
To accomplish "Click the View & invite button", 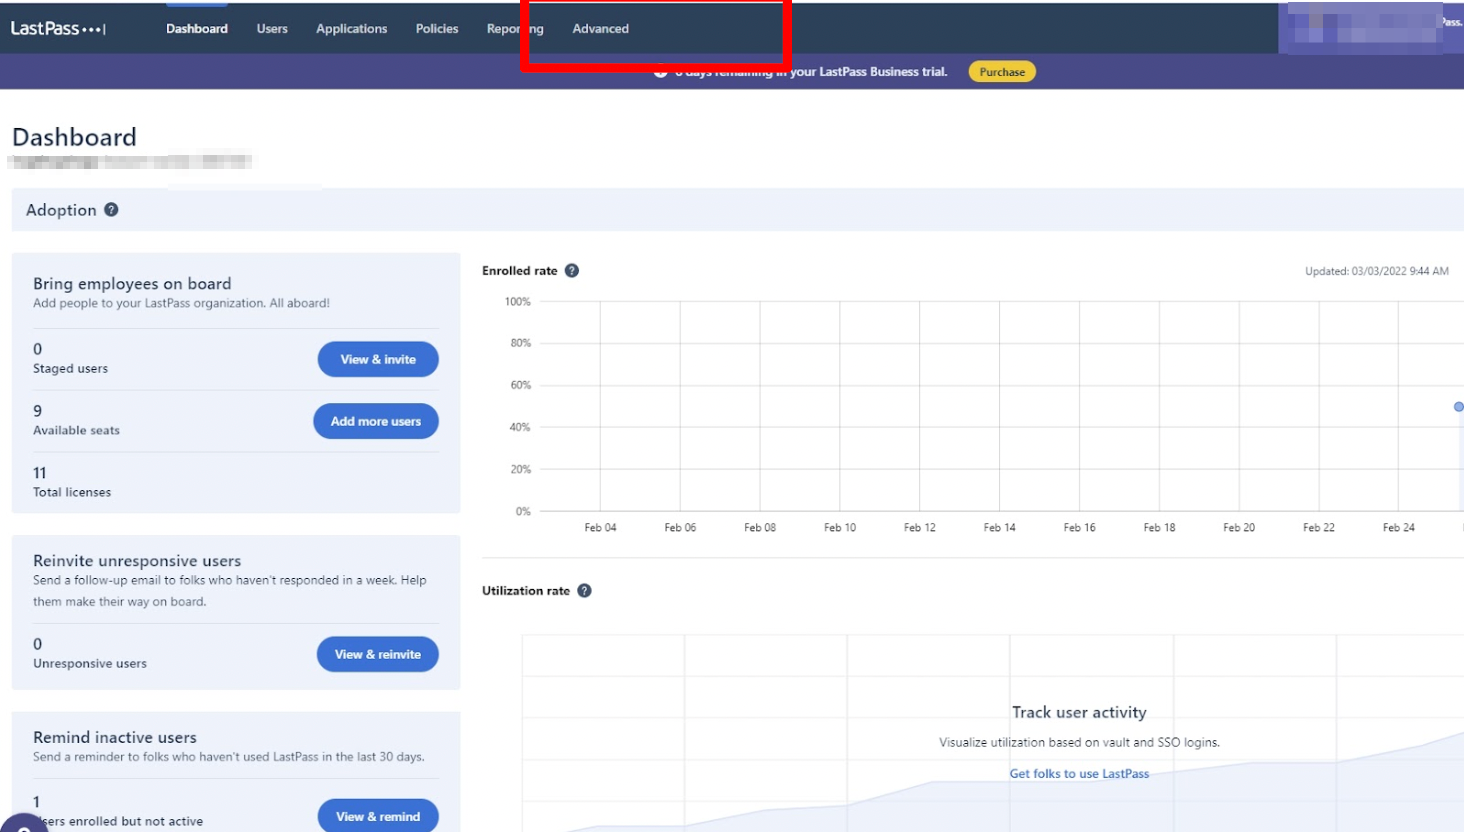I will (x=378, y=360).
